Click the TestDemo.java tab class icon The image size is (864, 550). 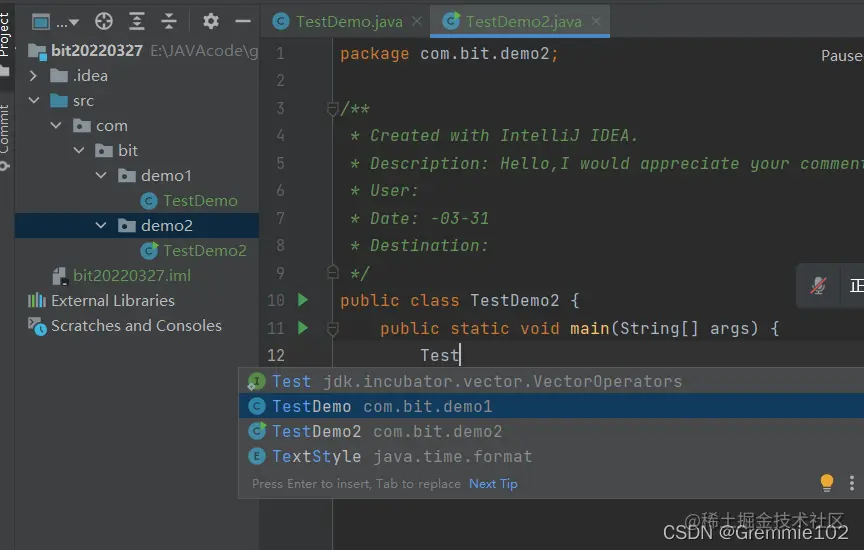pos(281,21)
